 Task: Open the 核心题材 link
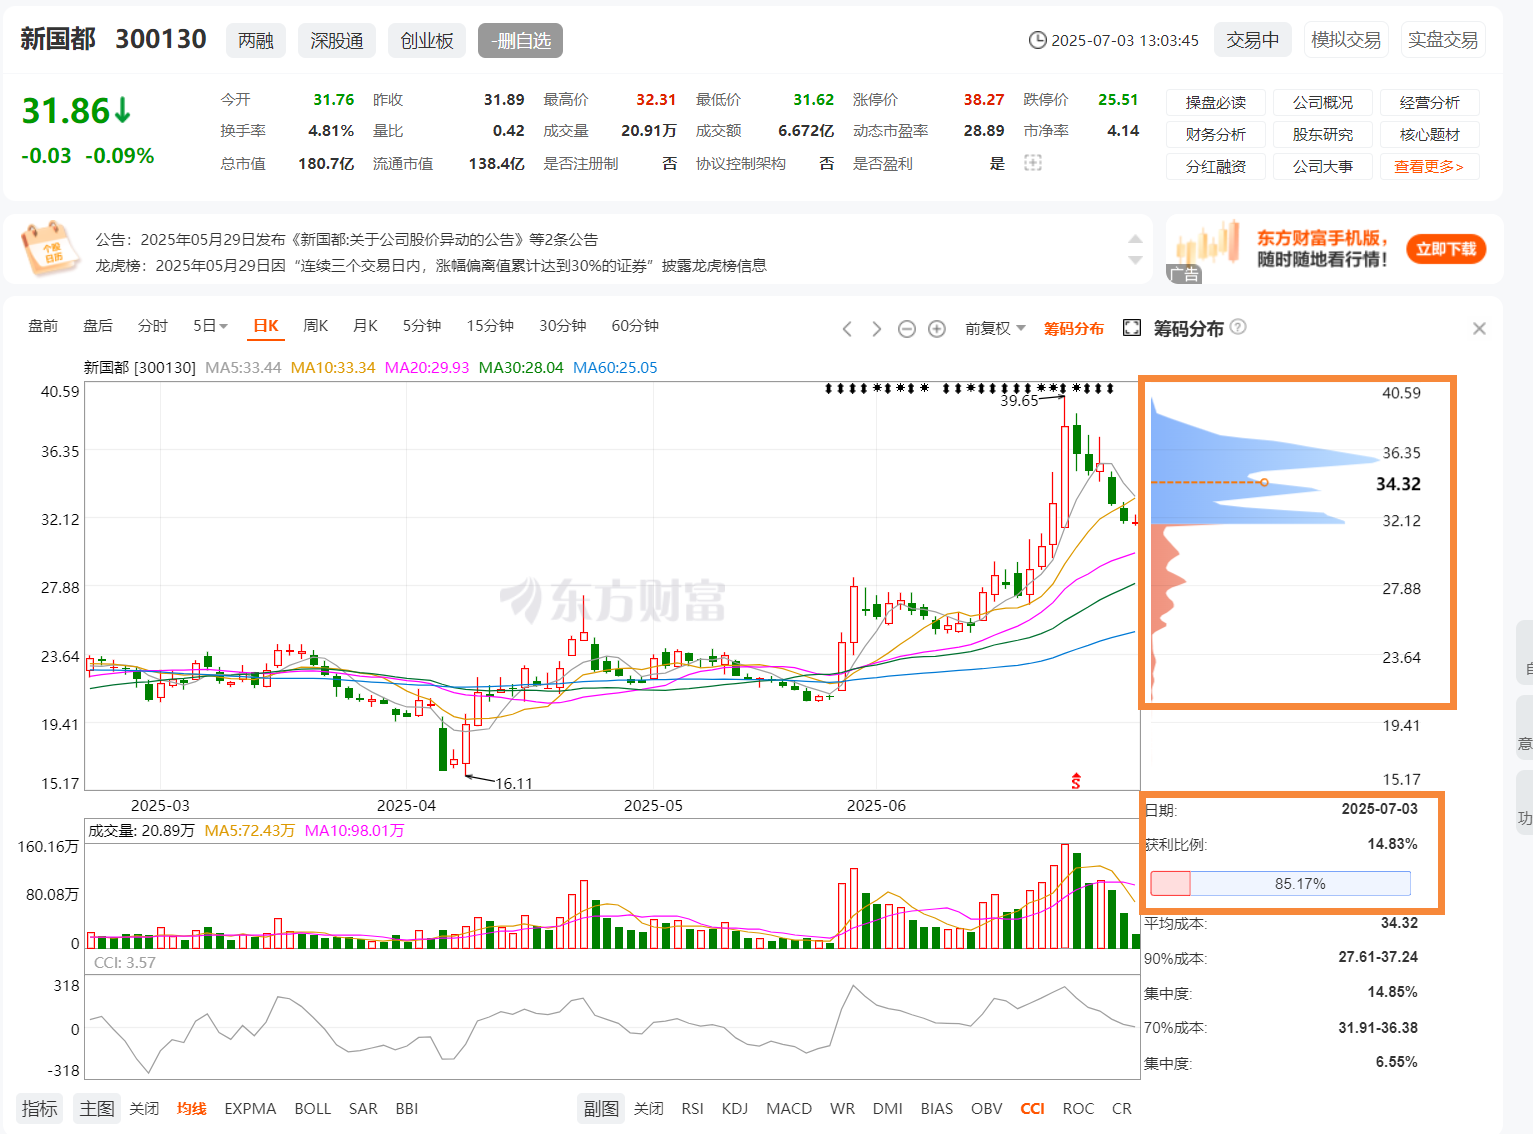click(1430, 134)
